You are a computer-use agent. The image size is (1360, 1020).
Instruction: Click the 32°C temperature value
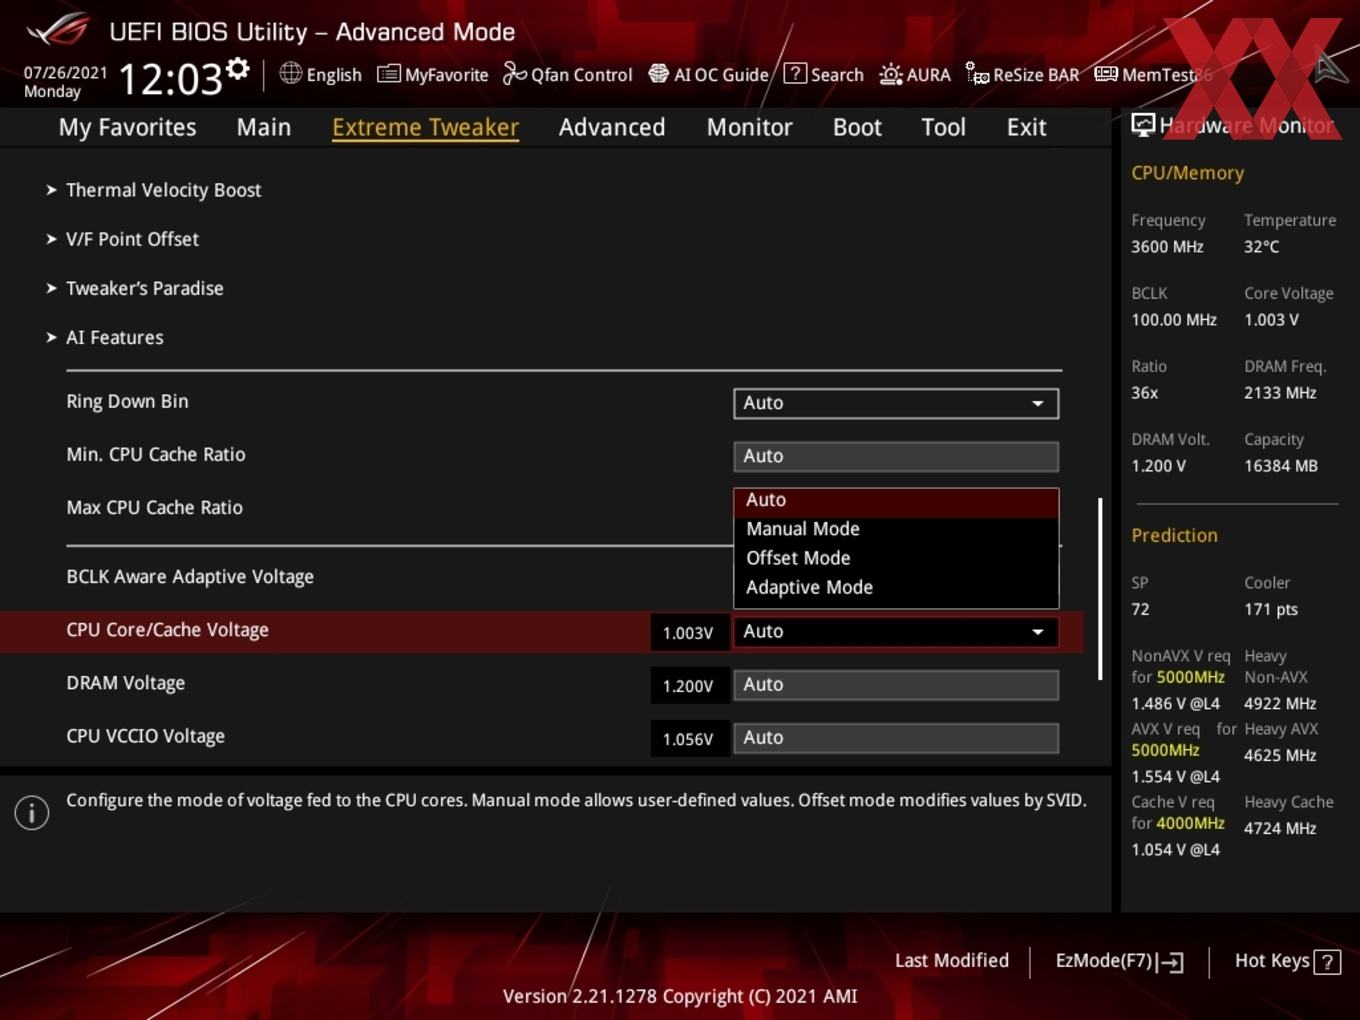tap(1261, 247)
